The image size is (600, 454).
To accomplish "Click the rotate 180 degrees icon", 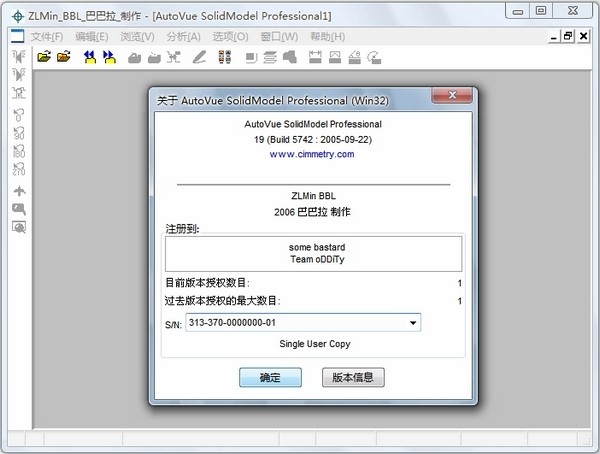I will [19, 151].
